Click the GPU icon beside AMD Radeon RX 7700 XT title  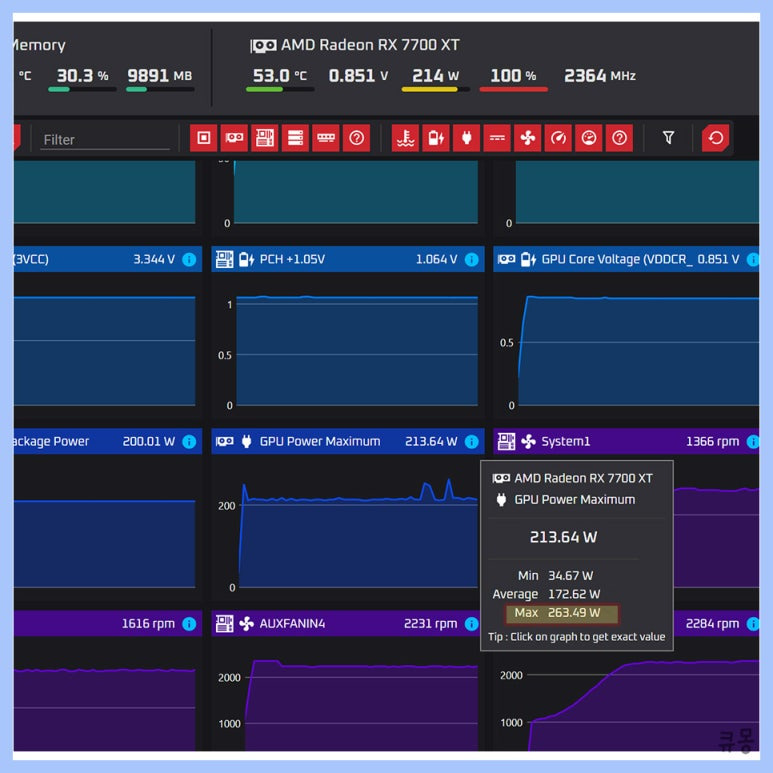point(263,46)
